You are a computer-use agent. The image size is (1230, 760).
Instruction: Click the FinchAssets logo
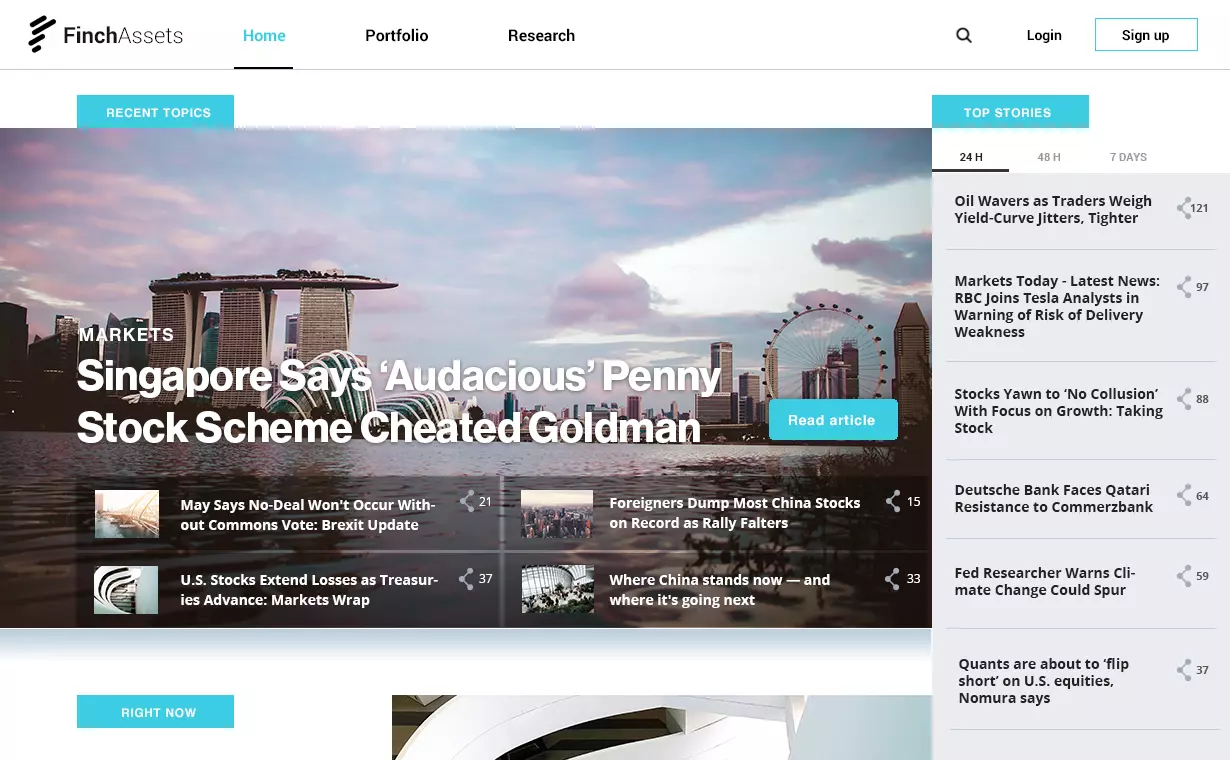(106, 35)
